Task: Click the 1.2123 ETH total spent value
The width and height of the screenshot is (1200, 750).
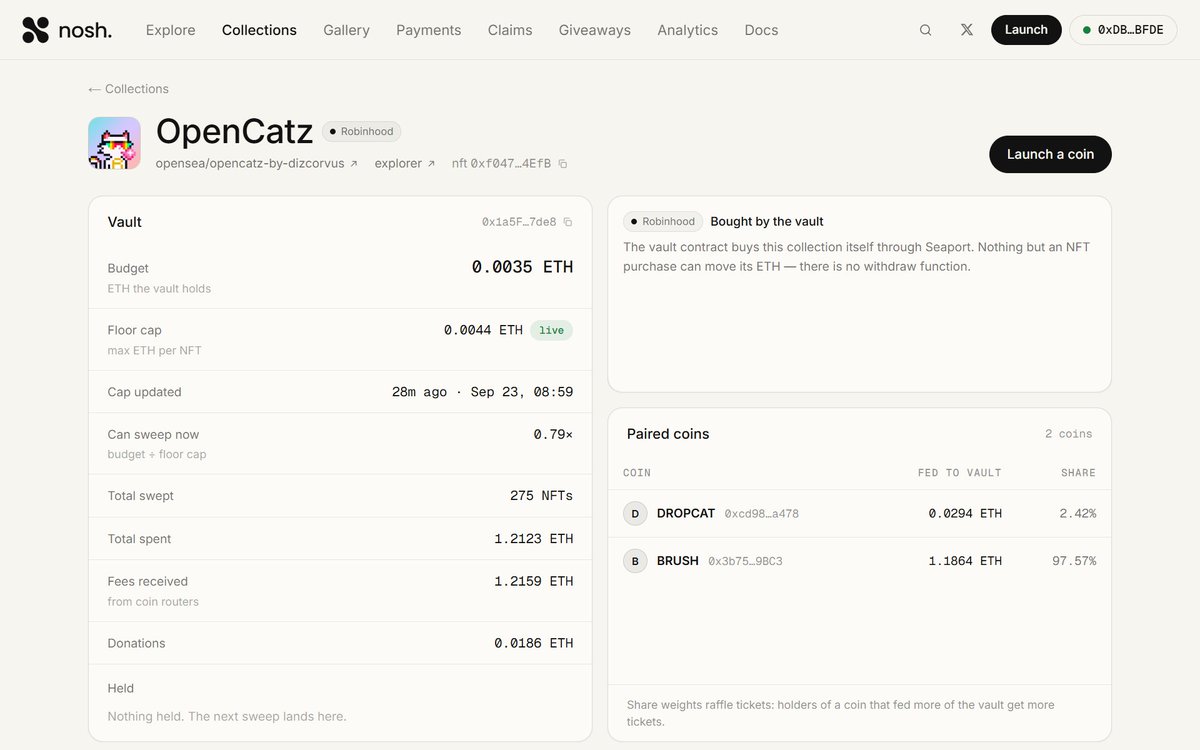Action: (534, 539)
